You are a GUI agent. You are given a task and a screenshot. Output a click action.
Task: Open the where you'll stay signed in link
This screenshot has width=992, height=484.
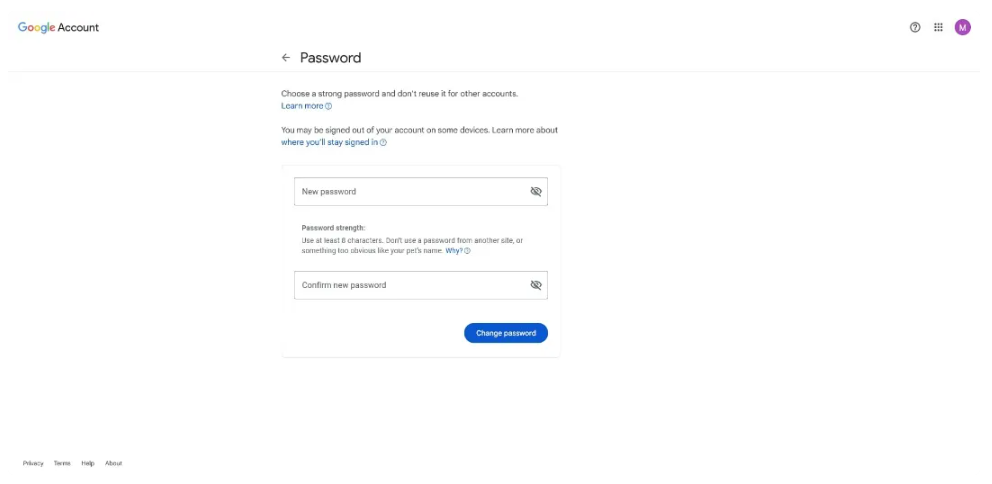(x=330, y=143)
